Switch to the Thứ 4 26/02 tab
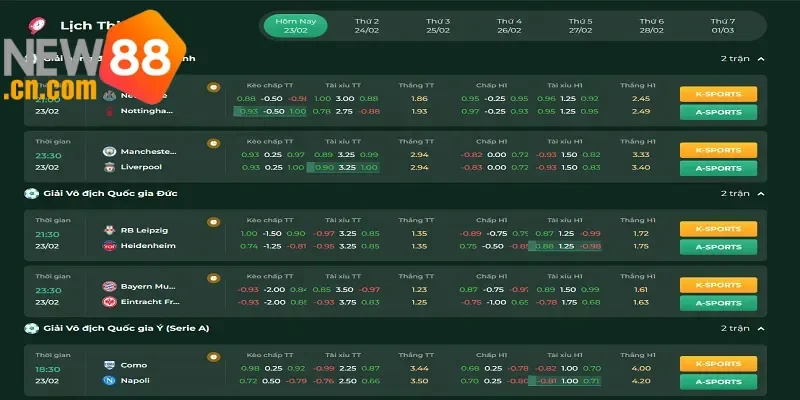Image resolution: width=800 pixels, height=400 pixels. pyautogui.click(x=509, y=25)
